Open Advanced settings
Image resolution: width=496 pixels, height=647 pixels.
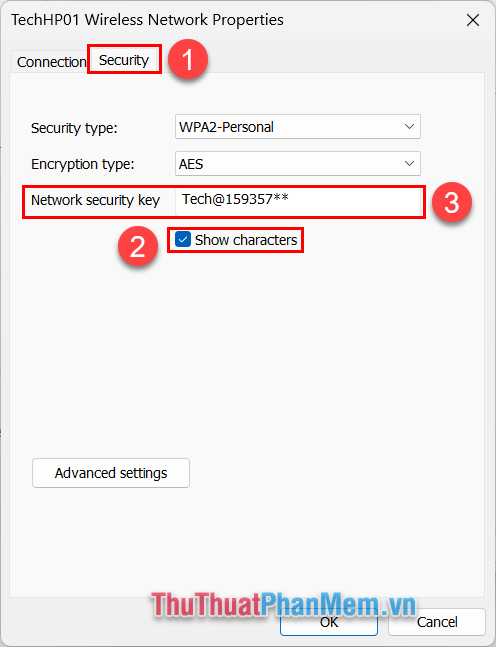point(111,473)
